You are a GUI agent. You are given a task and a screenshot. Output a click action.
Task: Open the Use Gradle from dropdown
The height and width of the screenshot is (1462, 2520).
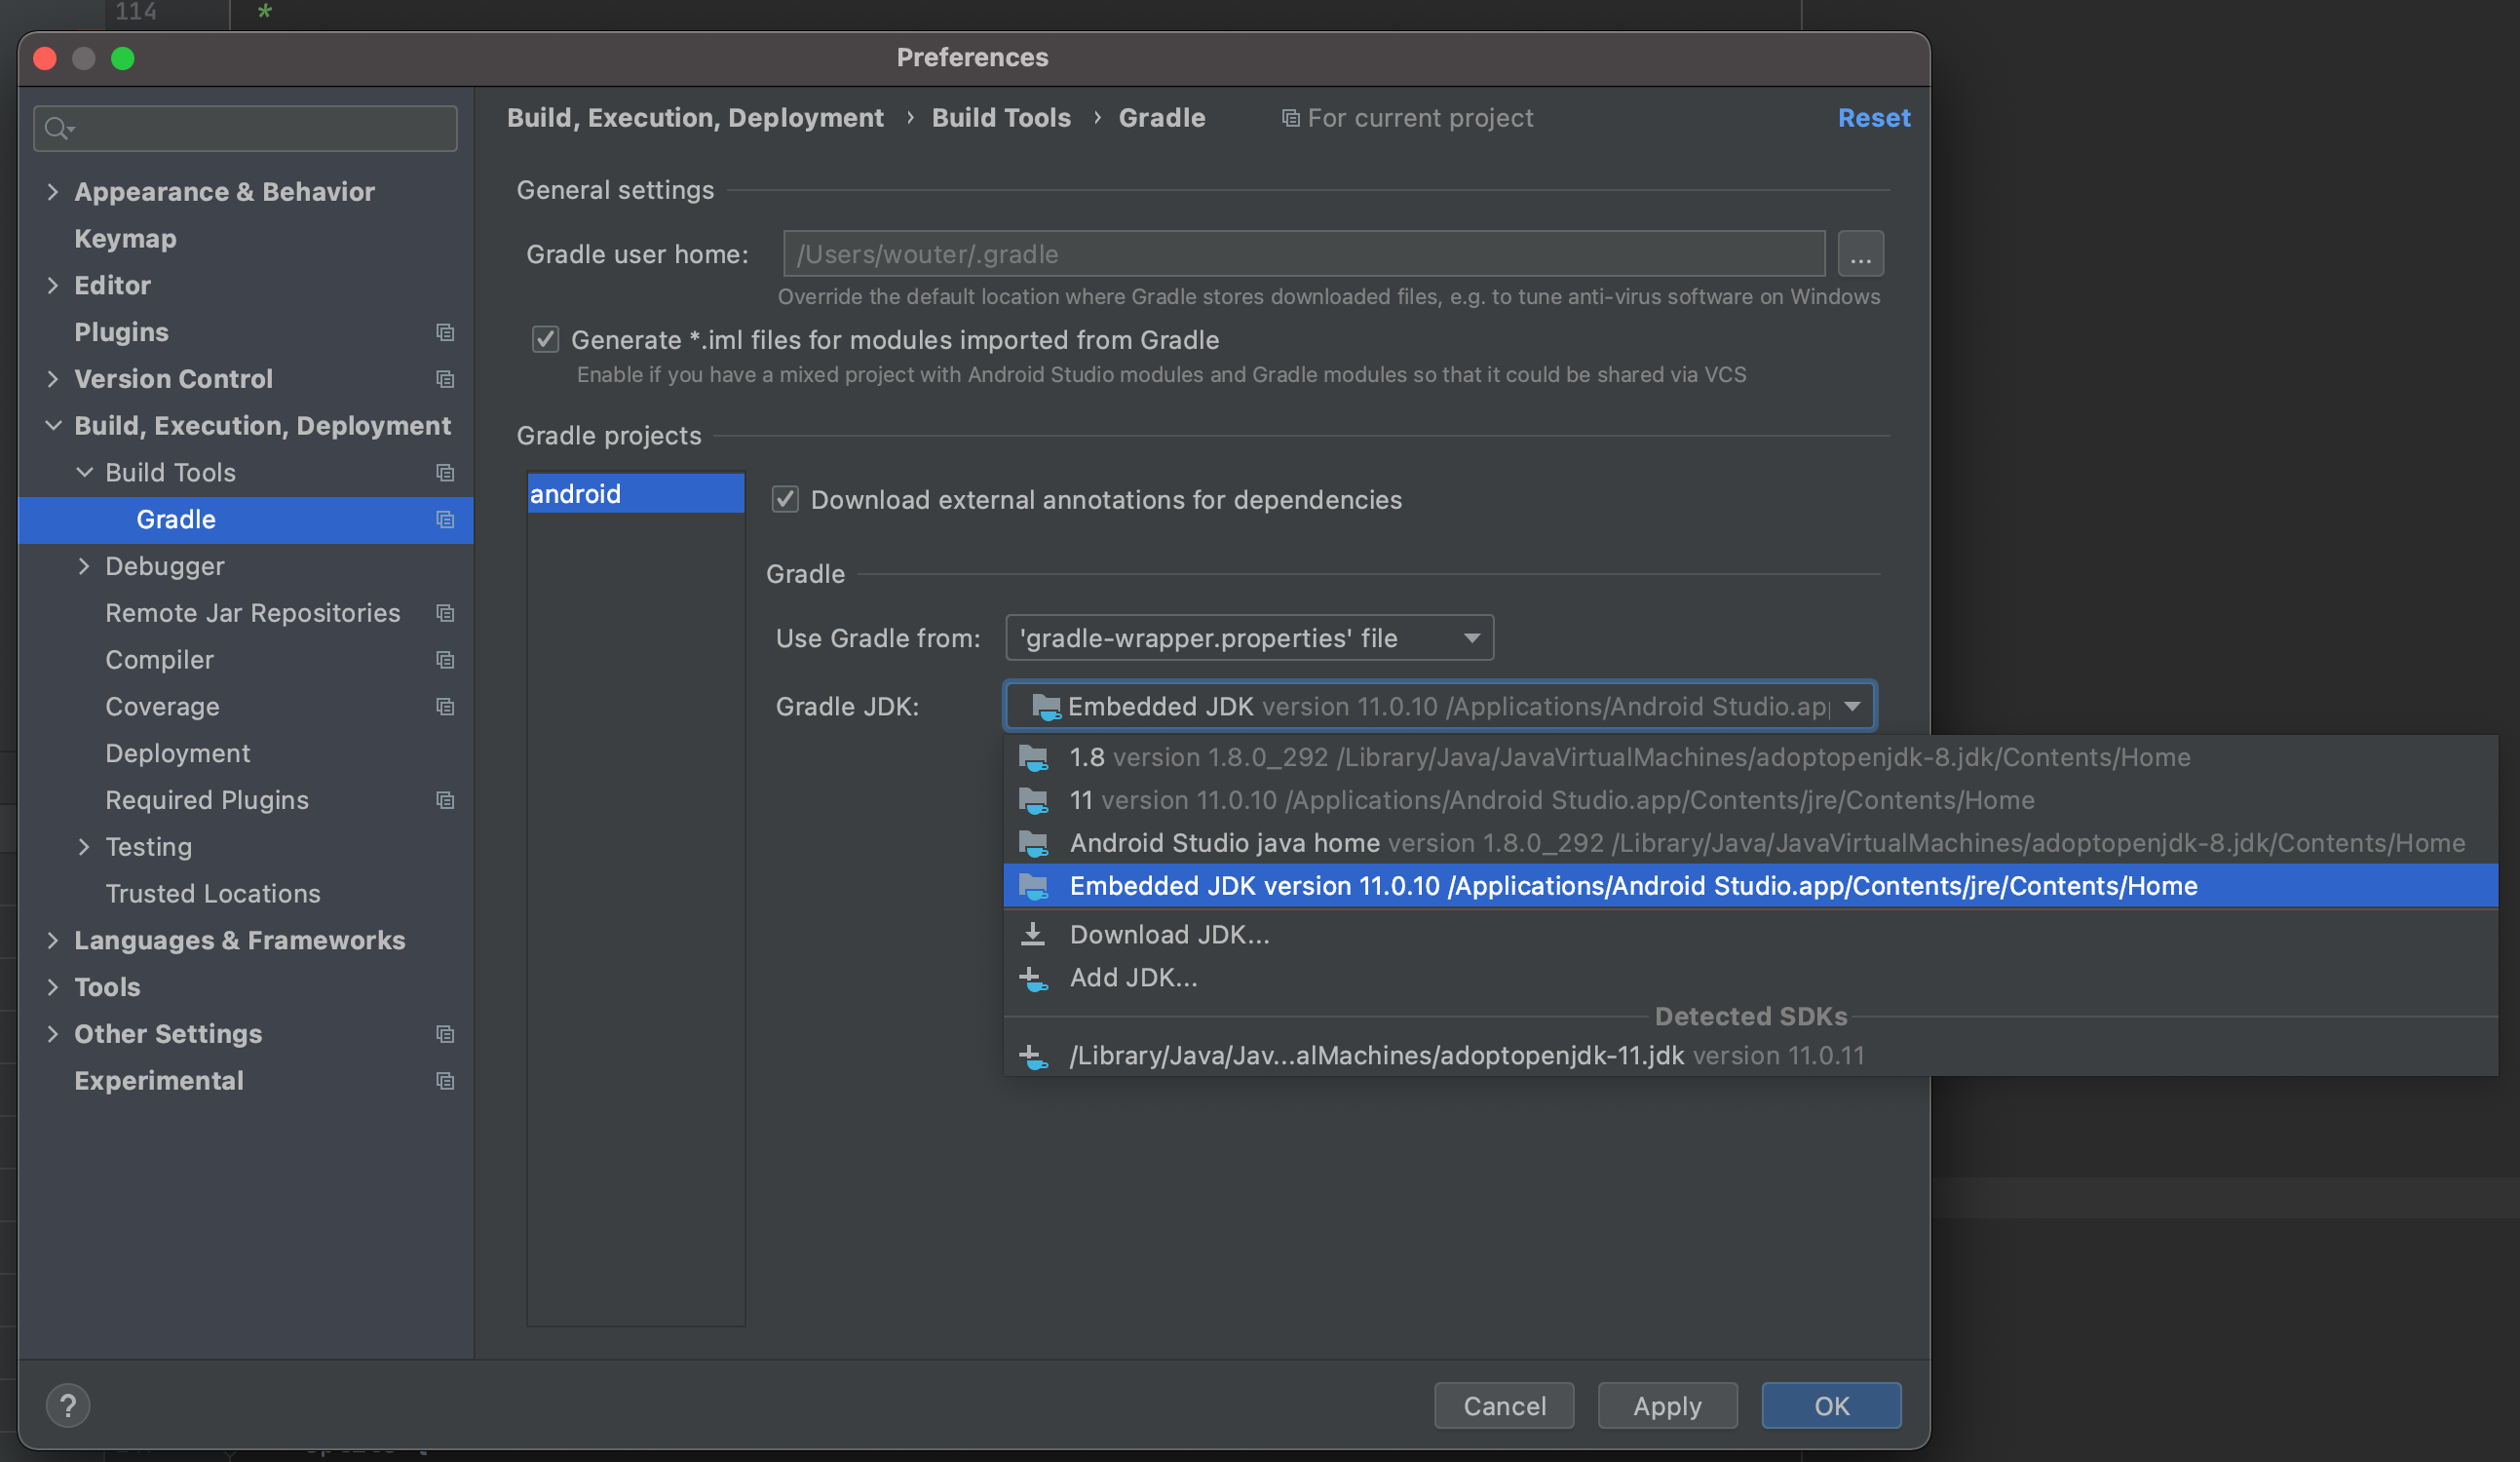tap(1248, 638)
